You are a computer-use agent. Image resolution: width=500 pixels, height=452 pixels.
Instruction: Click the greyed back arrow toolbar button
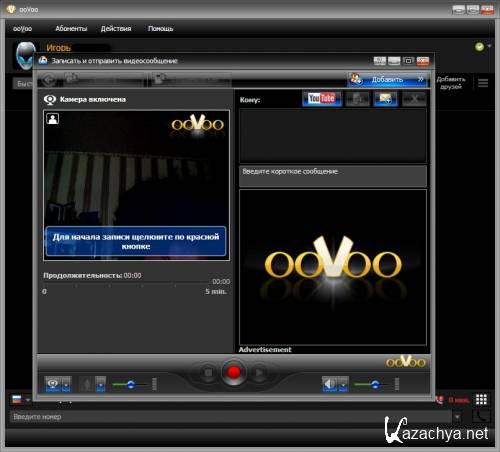pyautogui.click(x=49, y=80)
